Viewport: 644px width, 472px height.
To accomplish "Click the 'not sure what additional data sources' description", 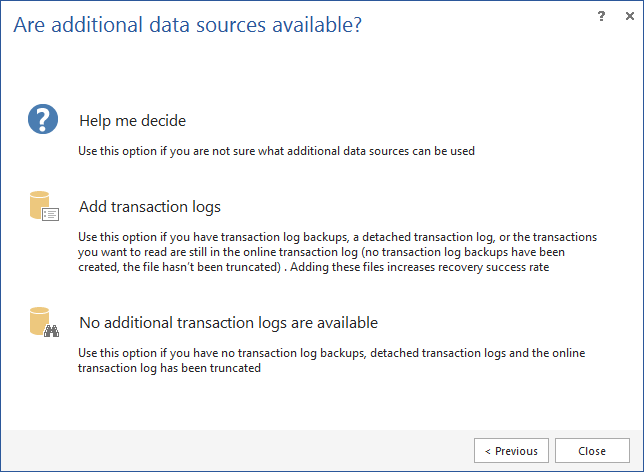I will [x=276, y=151].
